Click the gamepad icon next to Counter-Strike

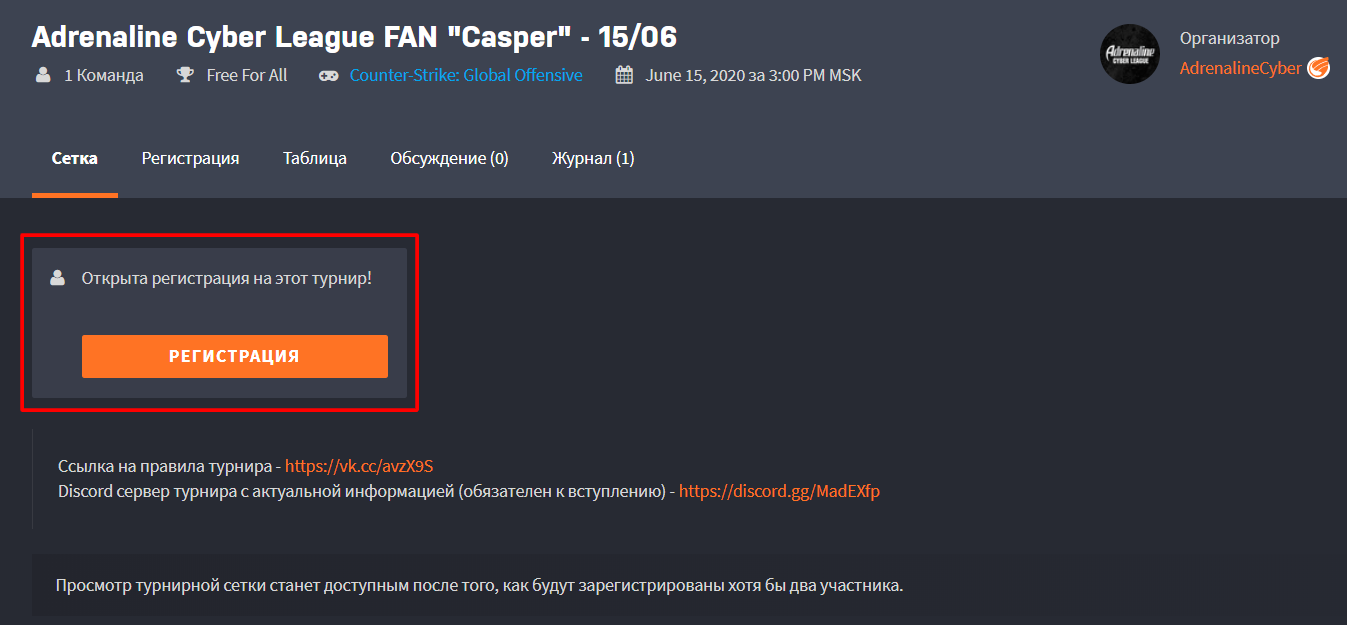tap(328, 75)
